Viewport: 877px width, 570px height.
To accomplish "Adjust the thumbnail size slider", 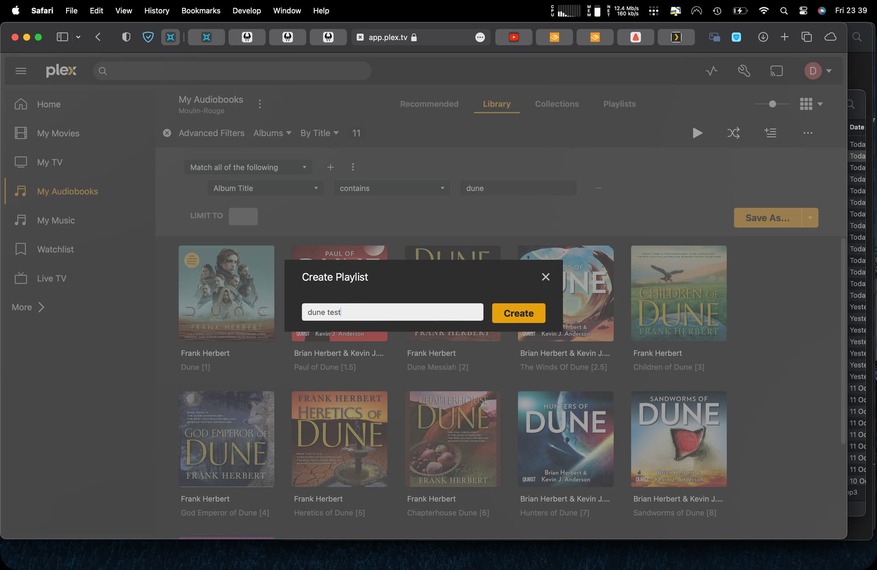I will (772, 104).
